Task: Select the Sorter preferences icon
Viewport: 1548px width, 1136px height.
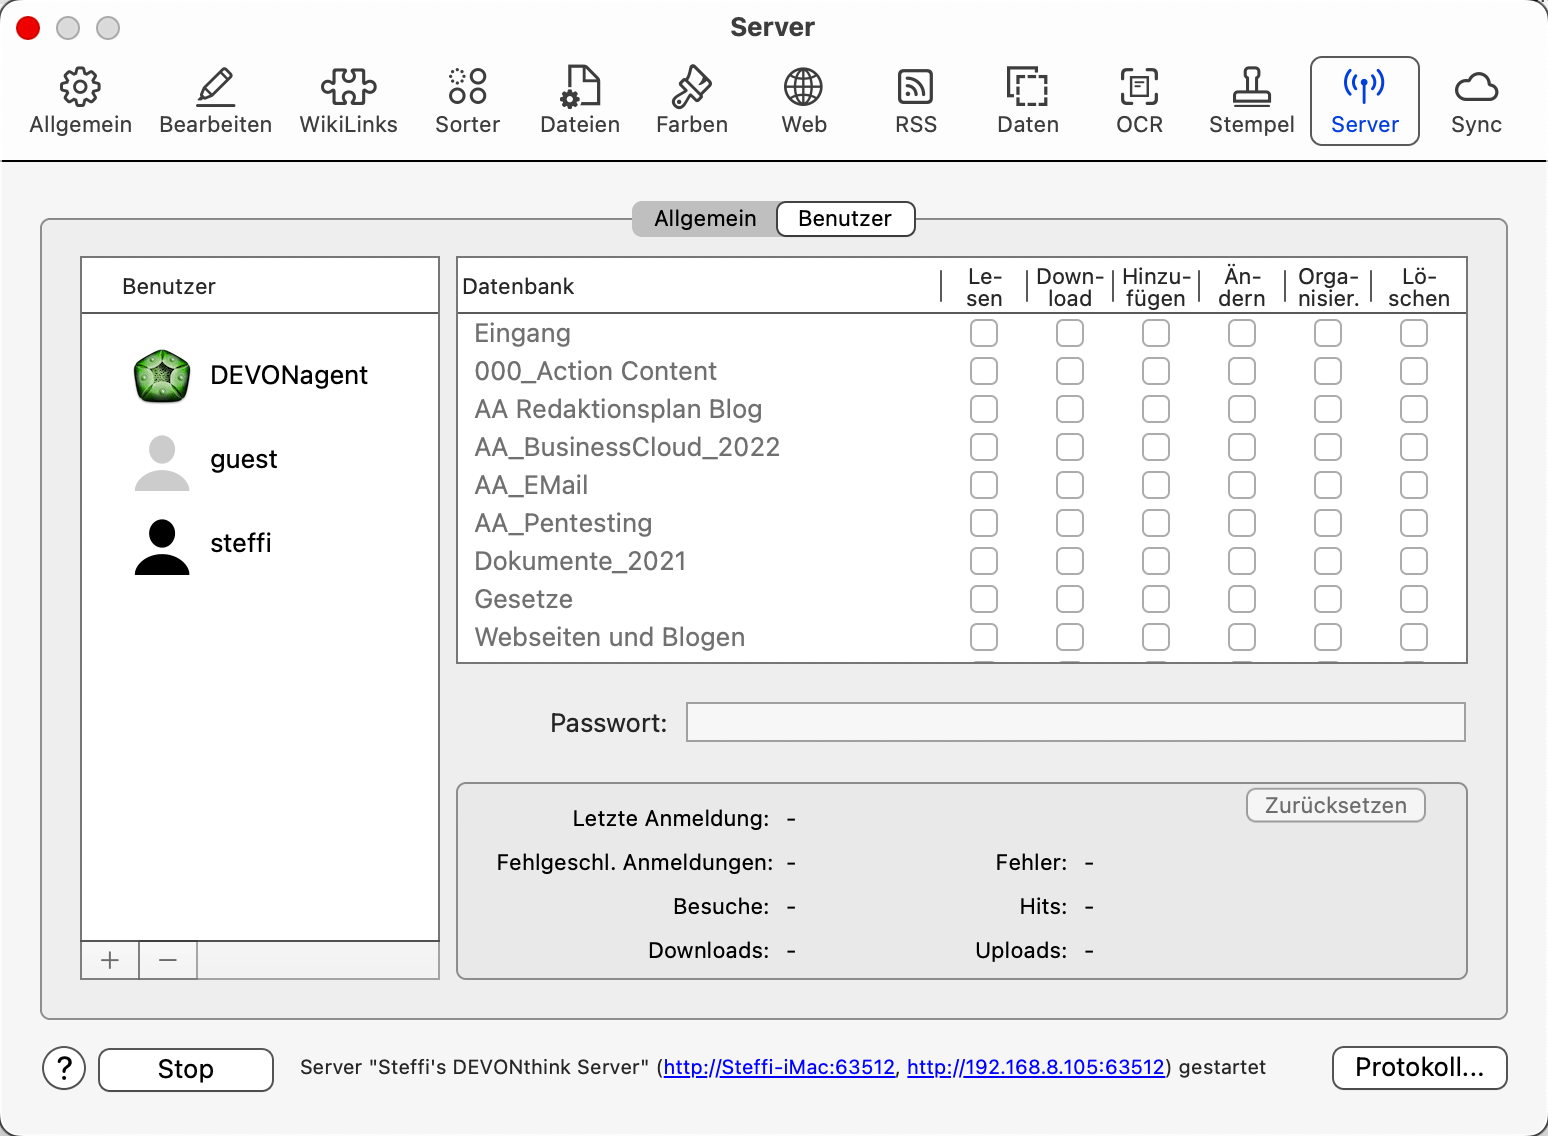Action: [467, 101]
